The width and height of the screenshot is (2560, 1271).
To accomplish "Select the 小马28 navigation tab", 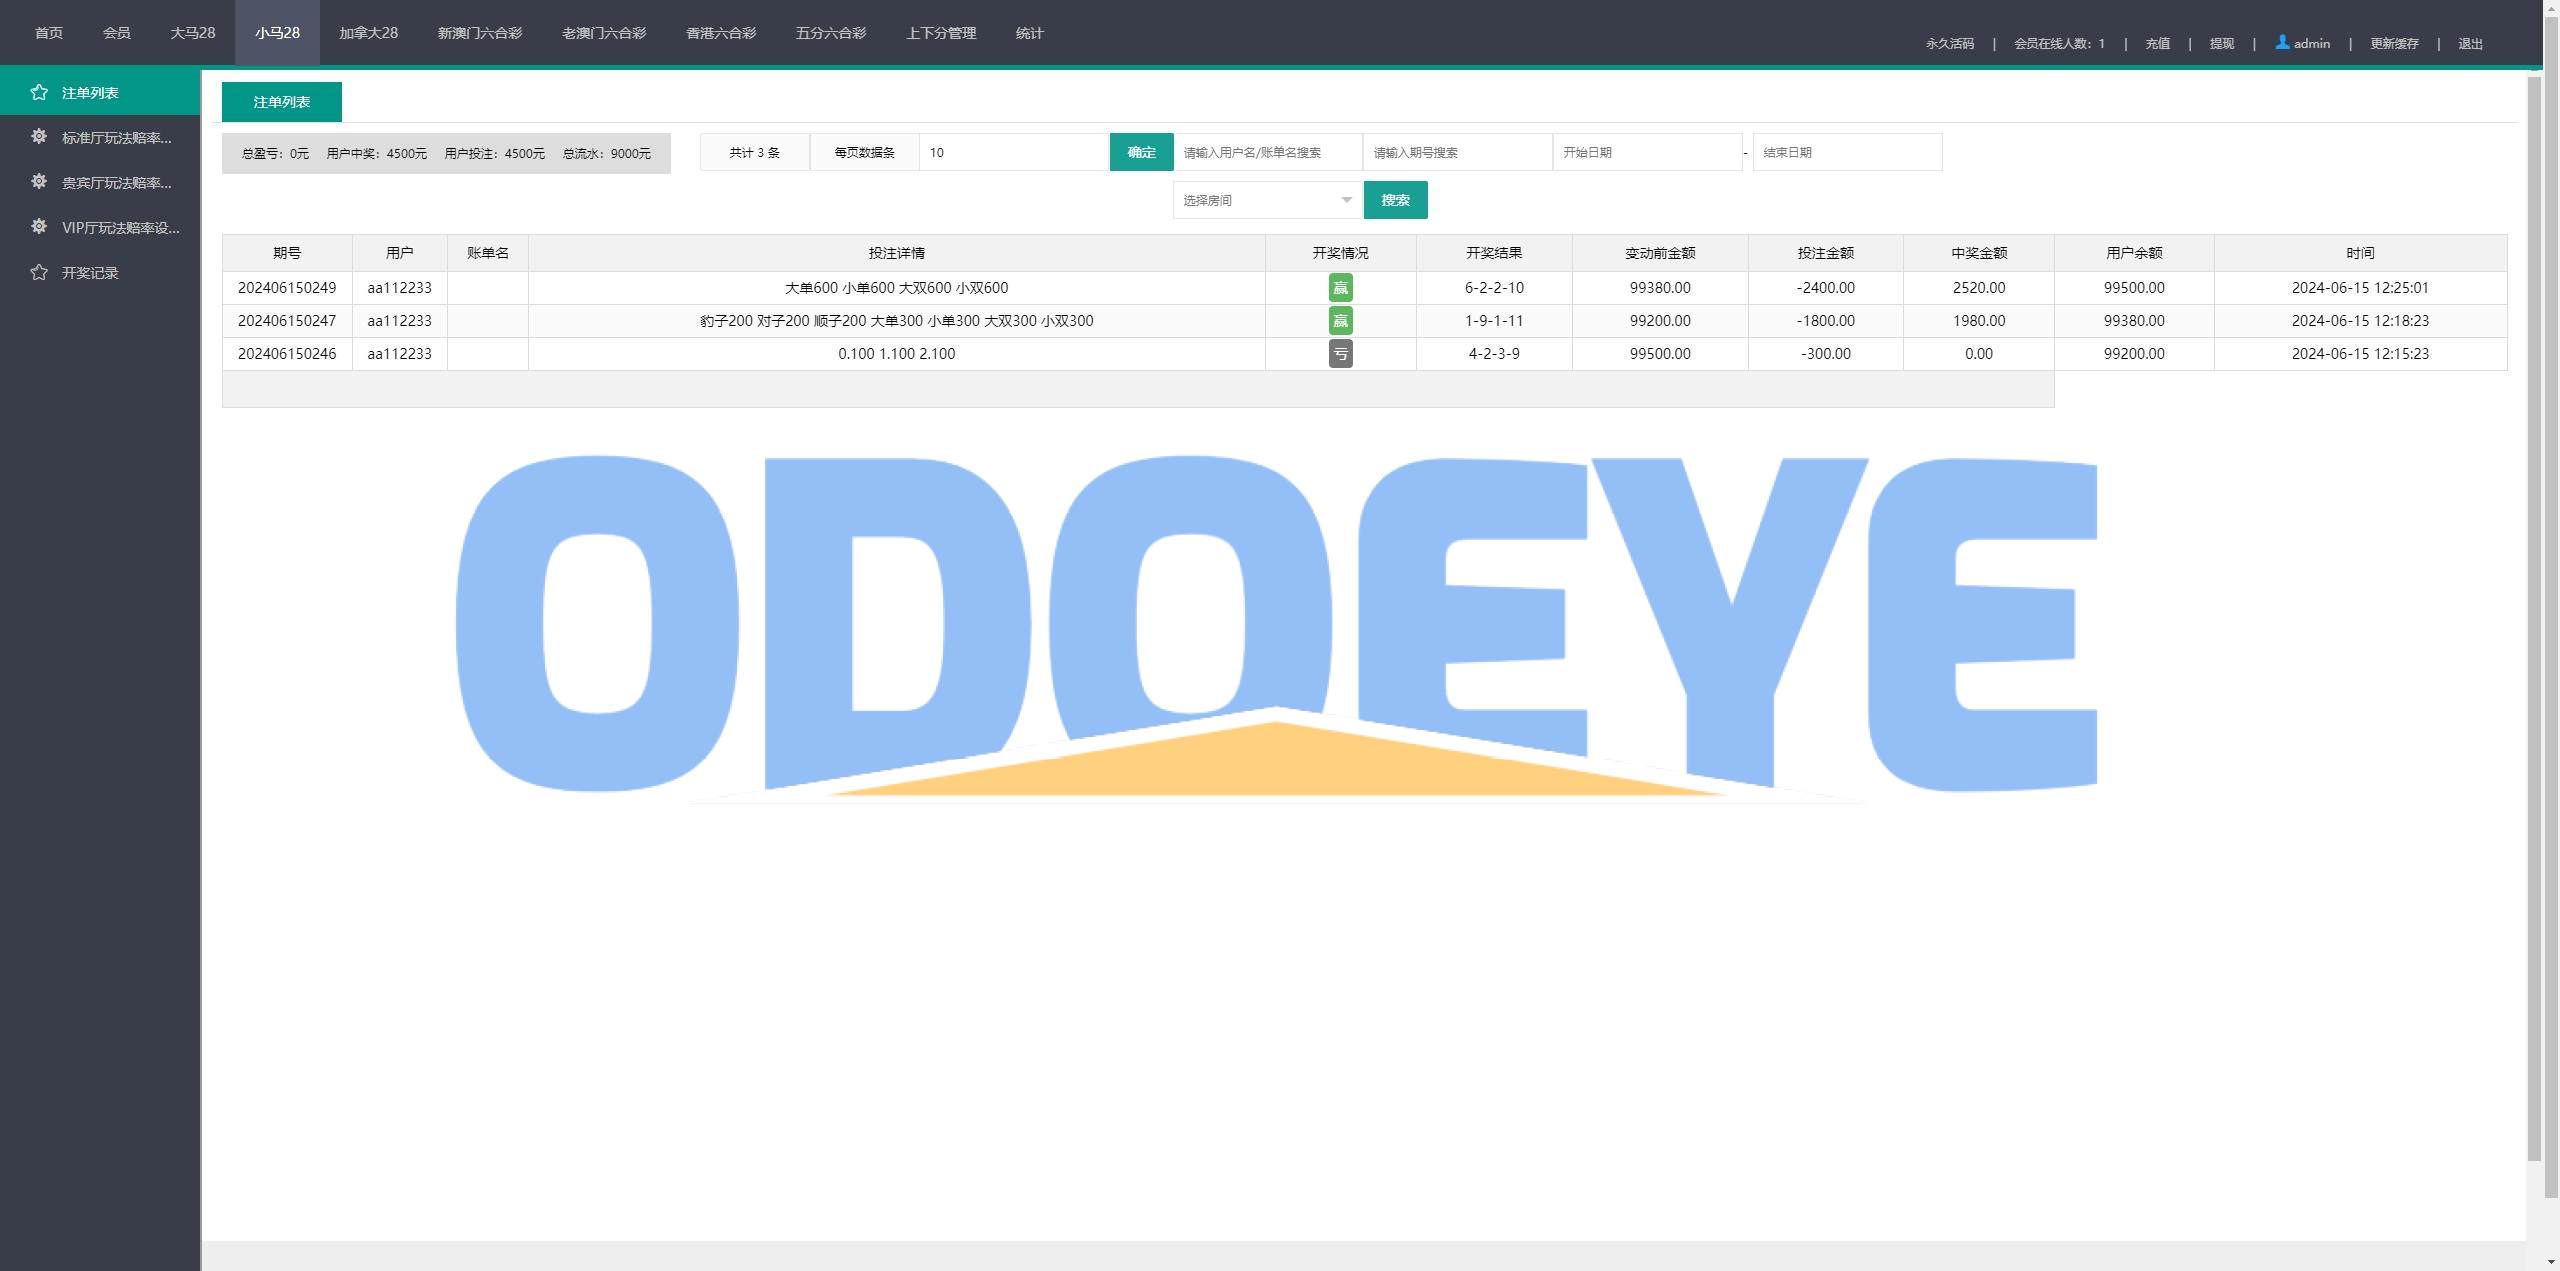I will (277, 33).
